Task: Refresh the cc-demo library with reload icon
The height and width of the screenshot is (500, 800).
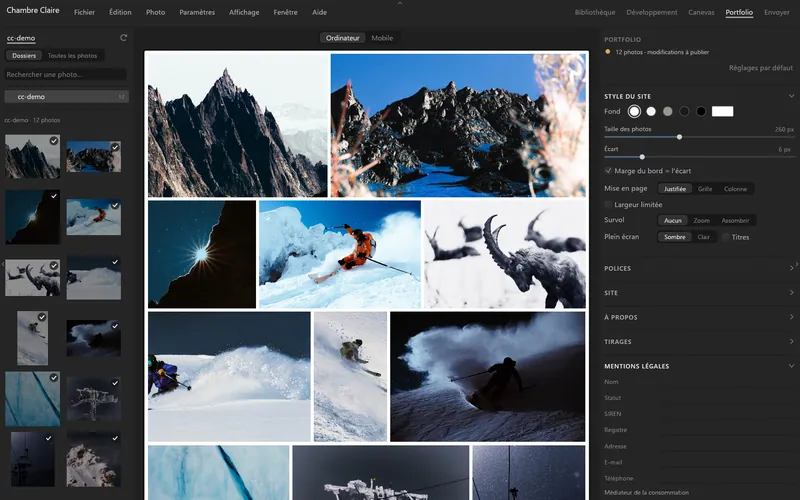Action: [x=123, y=38]
